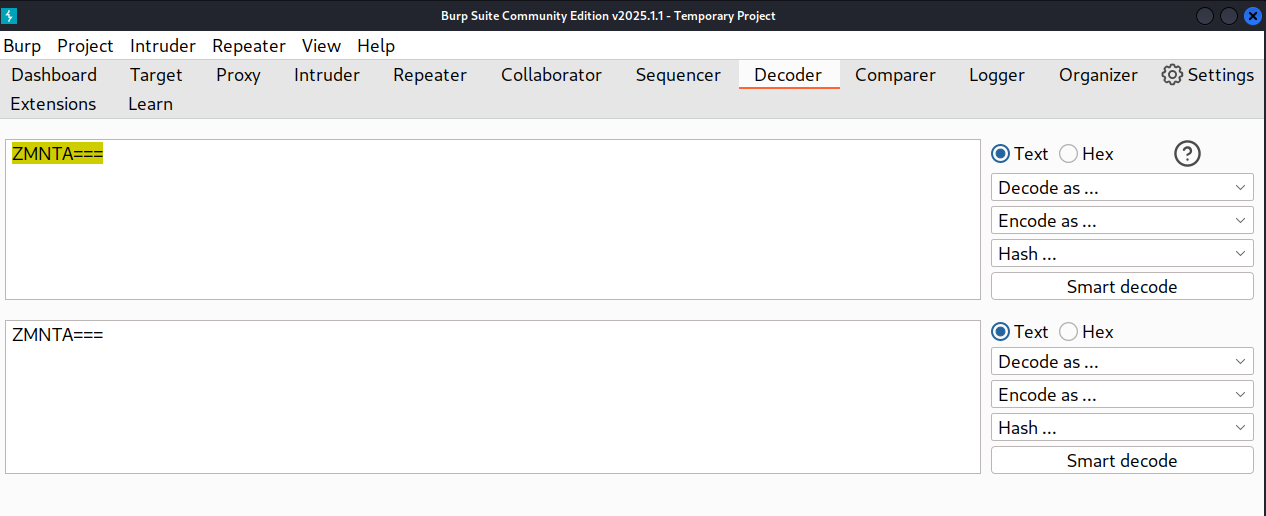
Task: Expand lower panel 'Encode as ...' dropdown
Action: (x=1122, y=394)
